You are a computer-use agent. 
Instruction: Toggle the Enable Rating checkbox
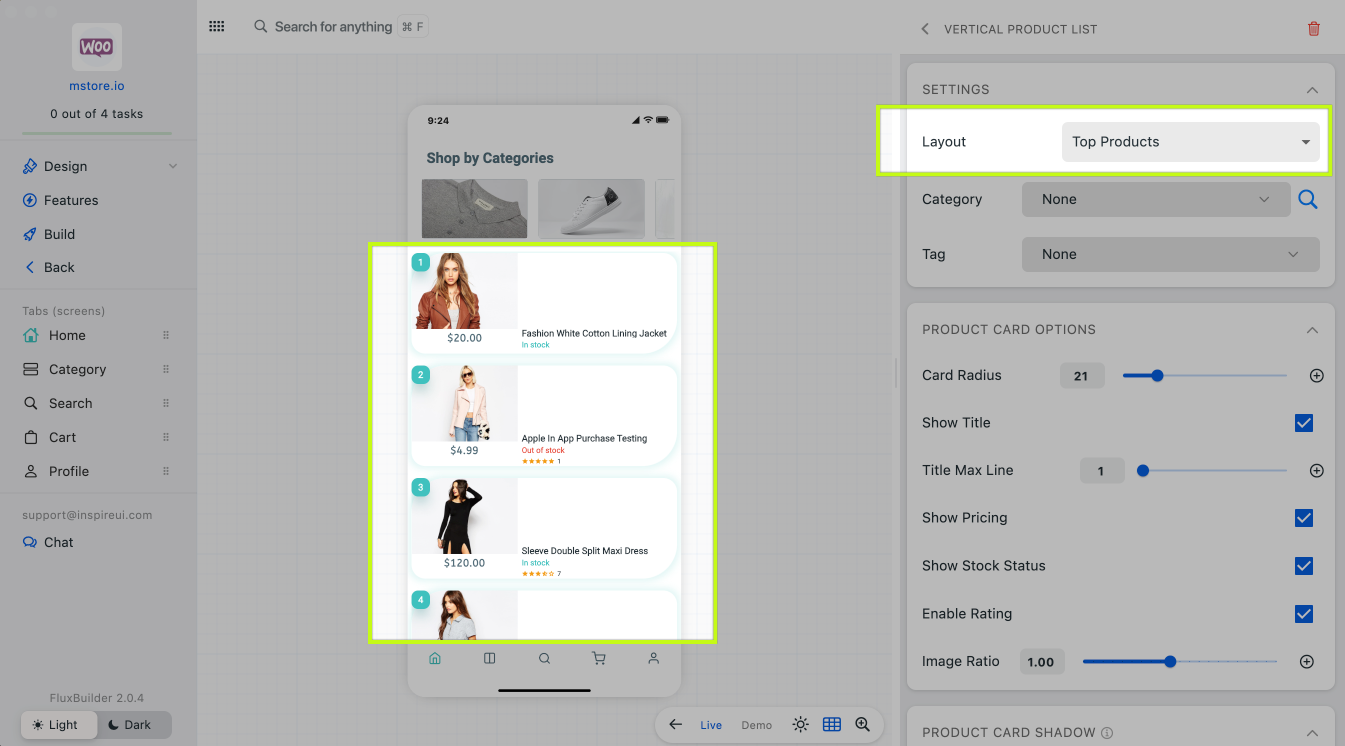tap(1303, 614)
